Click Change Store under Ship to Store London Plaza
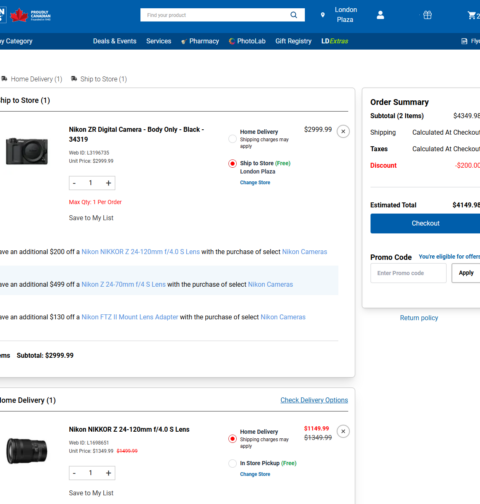This screenshot has height=504, width=480. click(255, 183)
